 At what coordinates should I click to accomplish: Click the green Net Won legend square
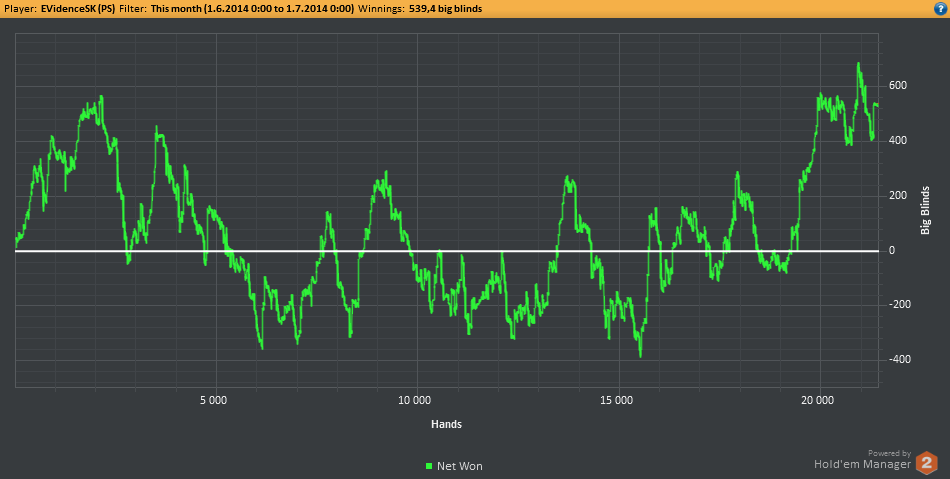429,466
